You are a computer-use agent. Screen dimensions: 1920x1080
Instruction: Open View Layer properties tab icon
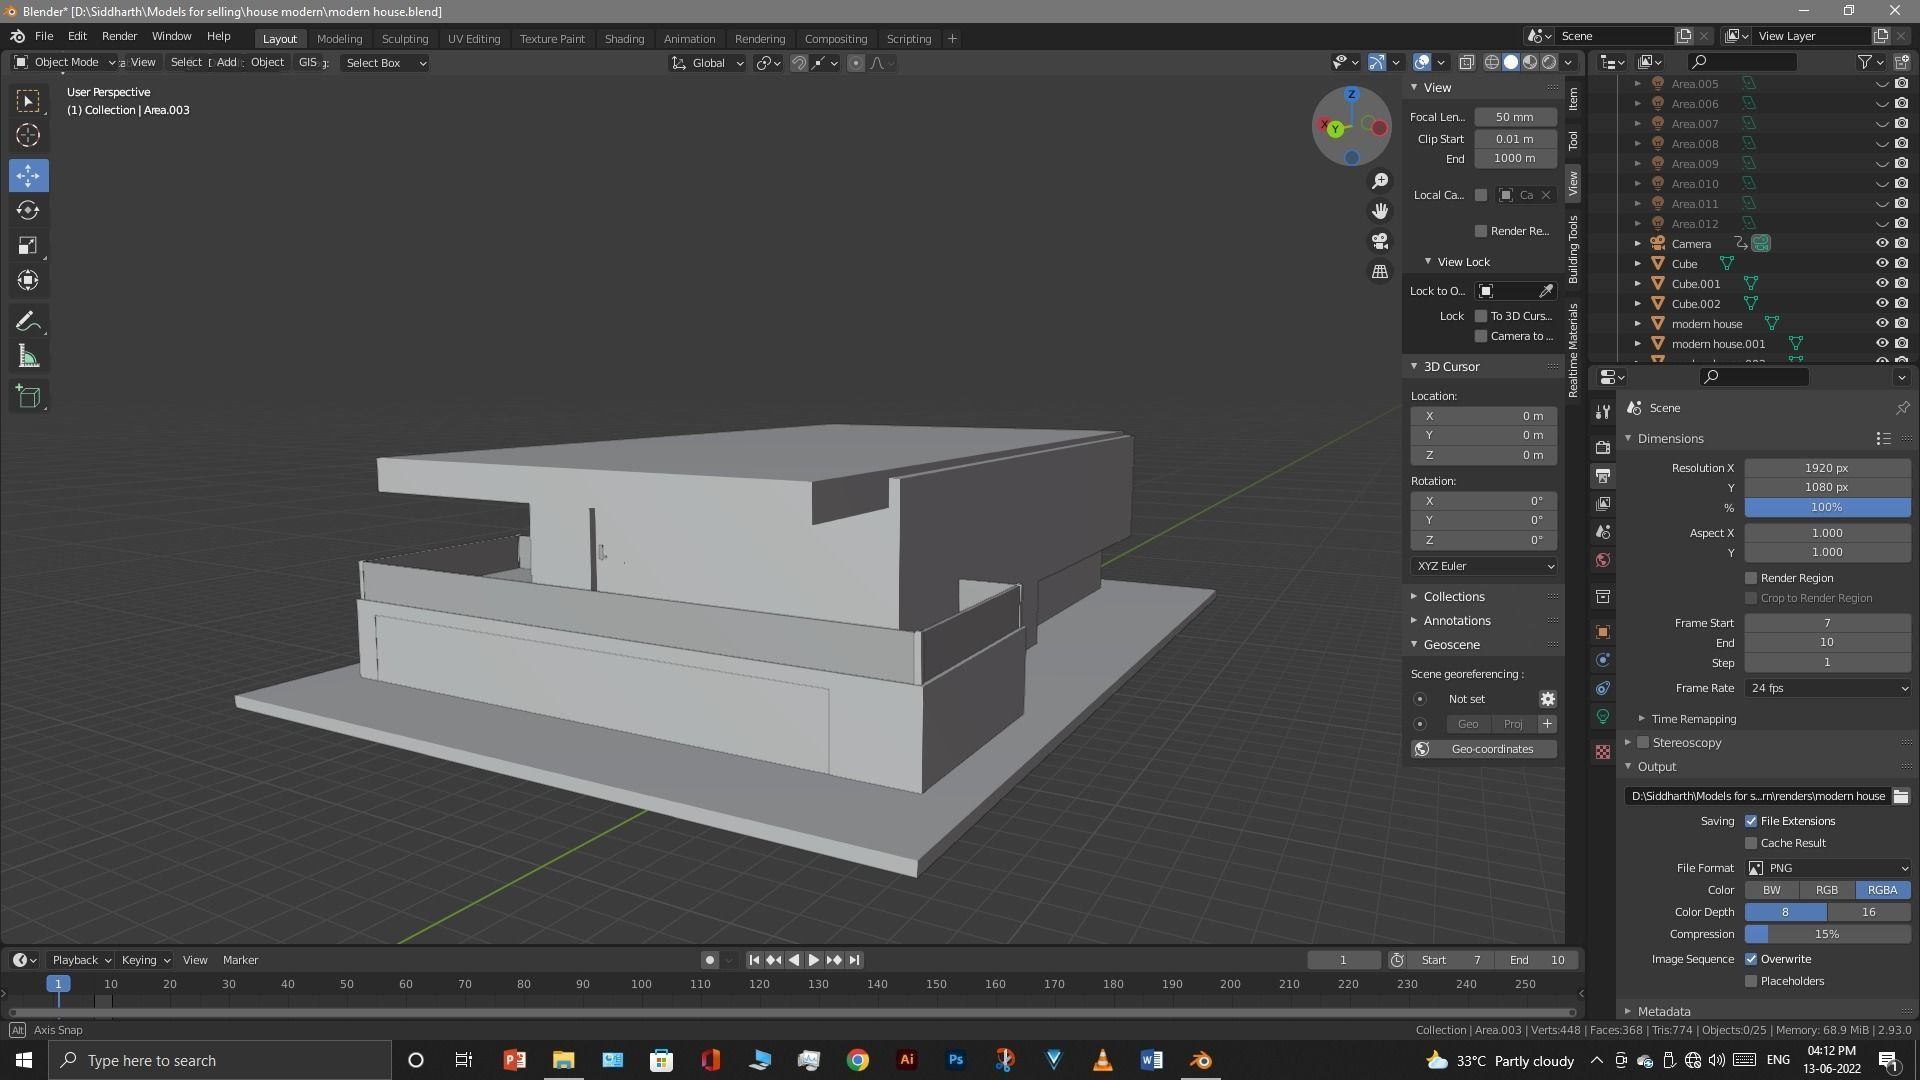pos(1603,504)
